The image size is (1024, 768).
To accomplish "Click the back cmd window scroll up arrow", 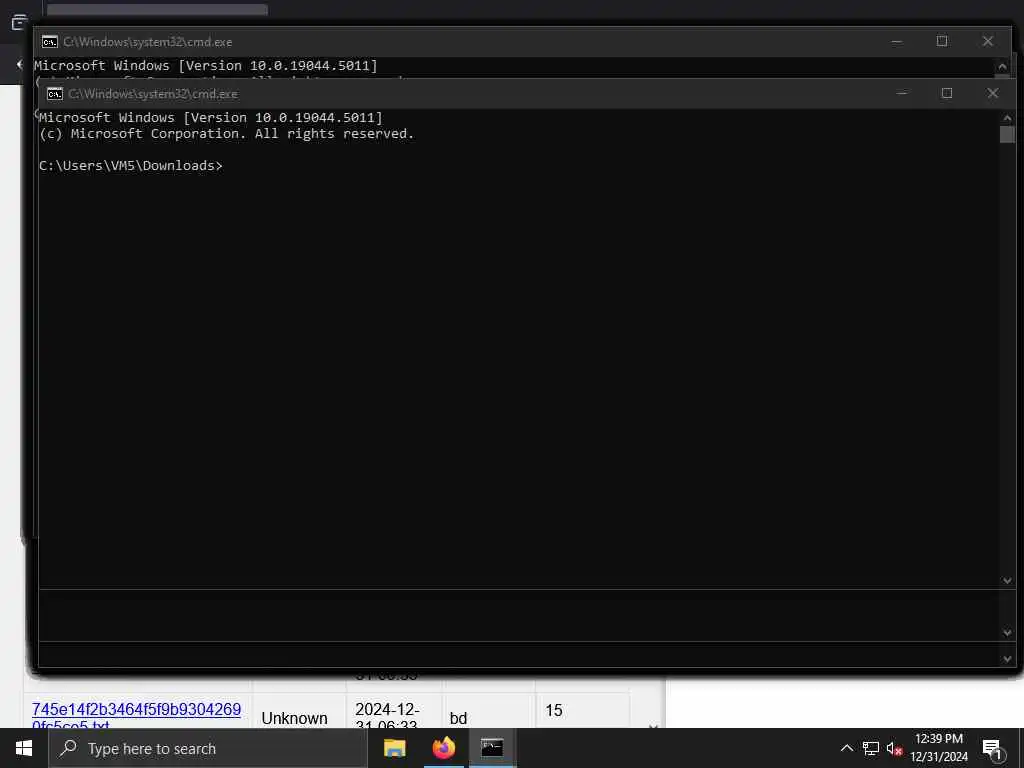I will (x=1002, y=66).
